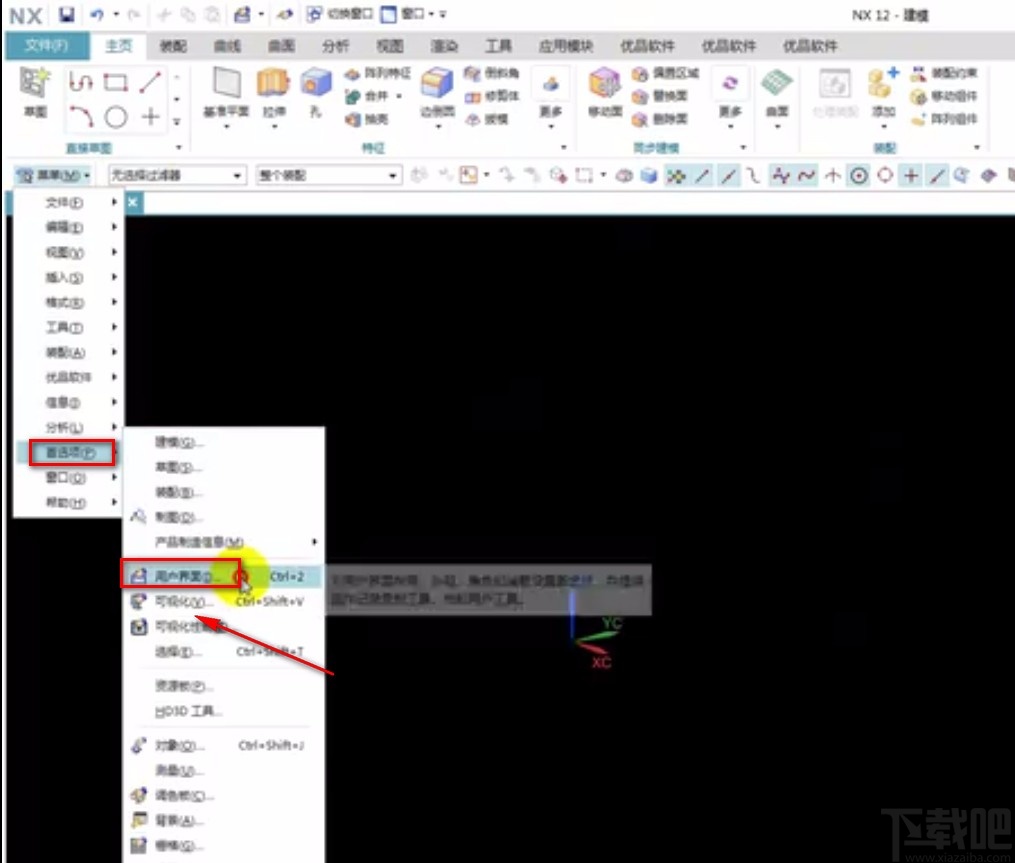Click the 阵列特征 pattern feature button
This screenshot has height=863, width=1015.
click(377, 73)
